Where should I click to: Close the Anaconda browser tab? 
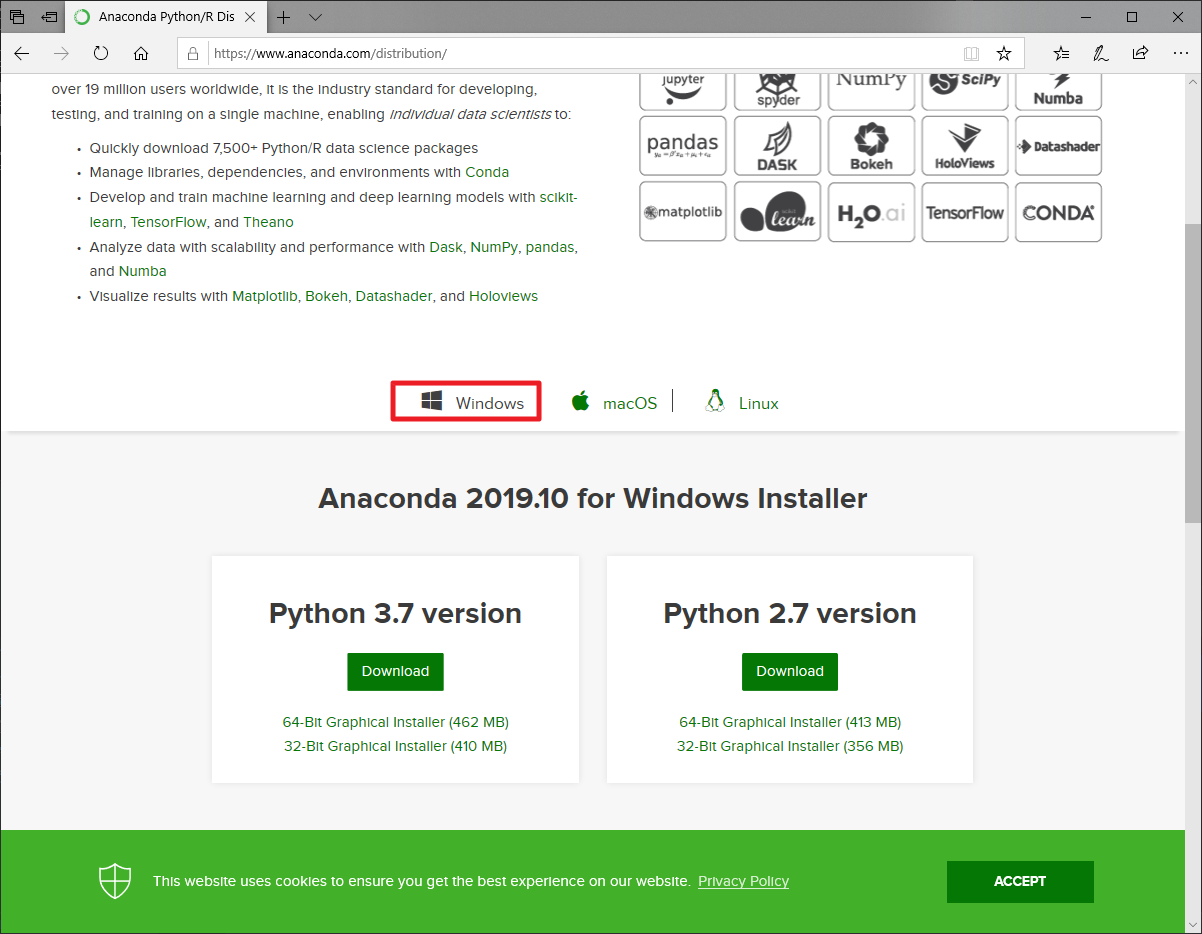(x=251, y=17)
